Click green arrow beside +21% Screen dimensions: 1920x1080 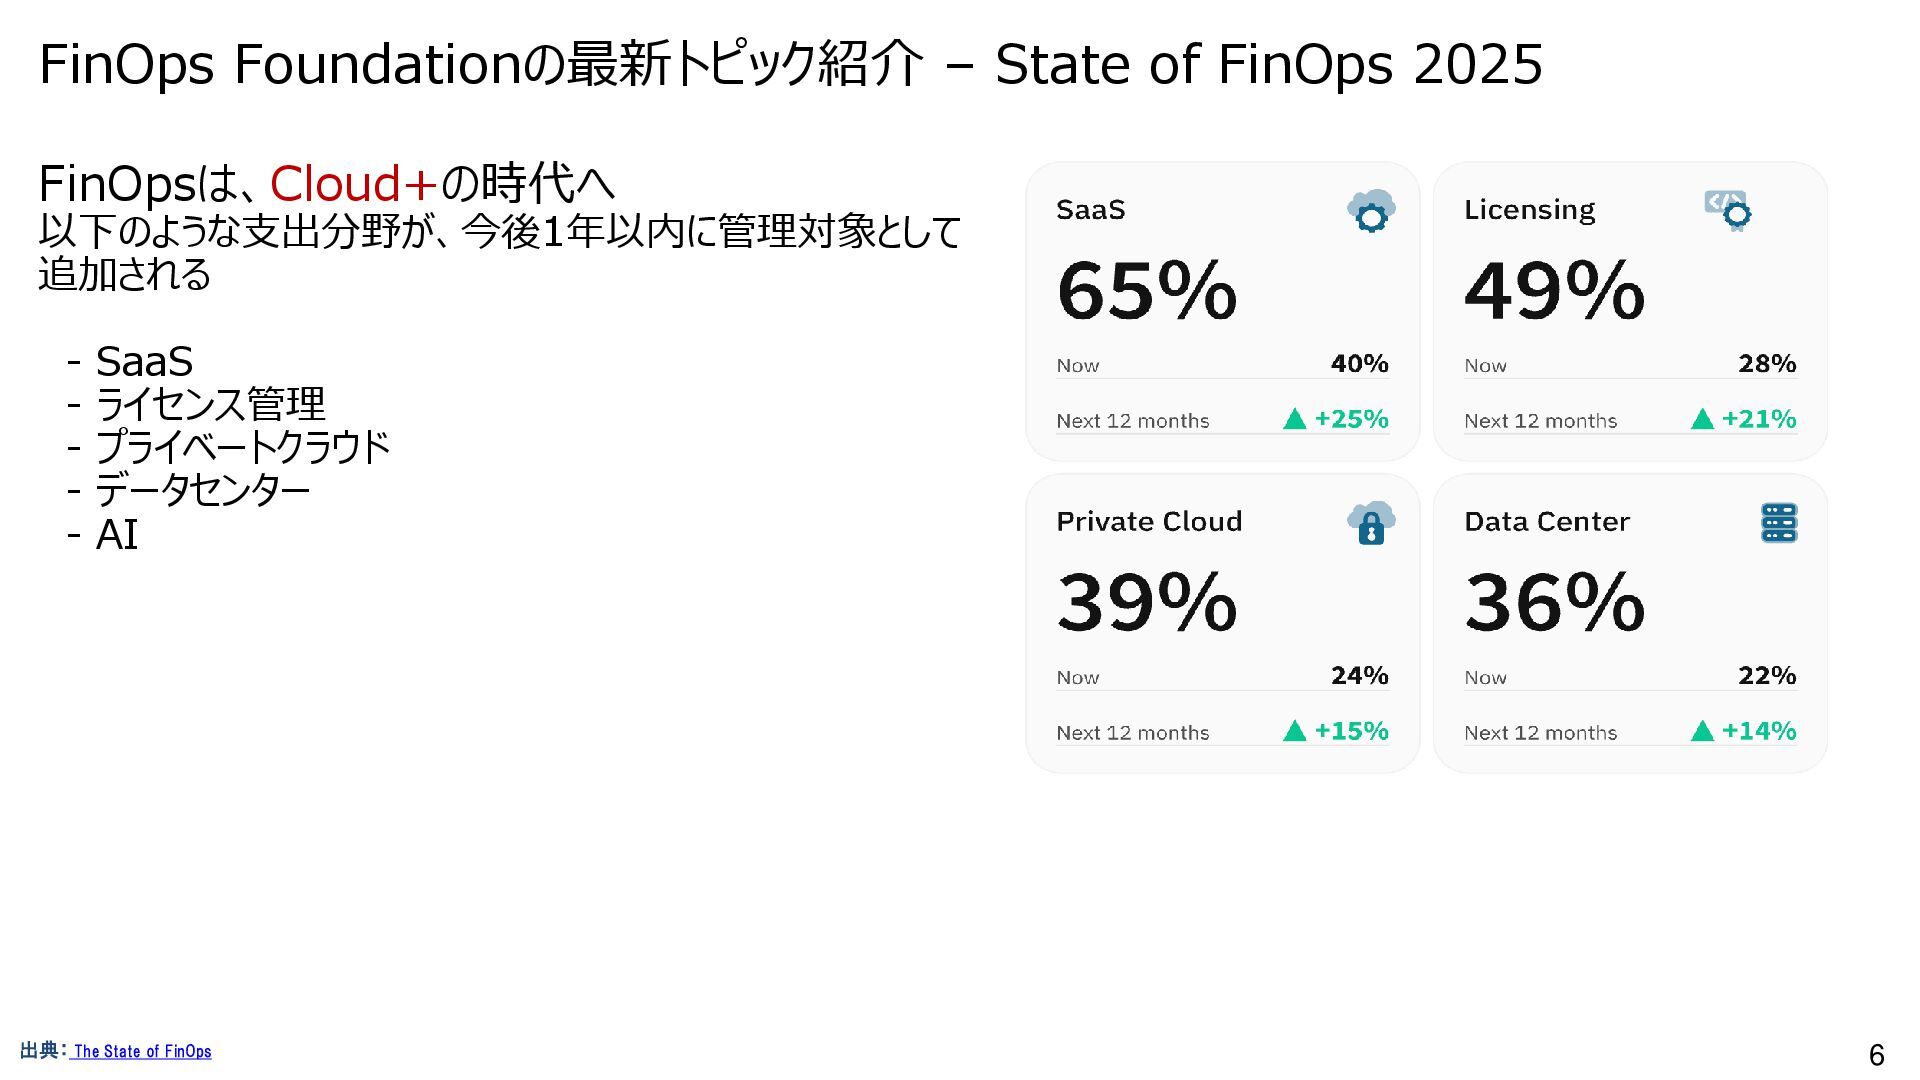tap(1703, 419)
